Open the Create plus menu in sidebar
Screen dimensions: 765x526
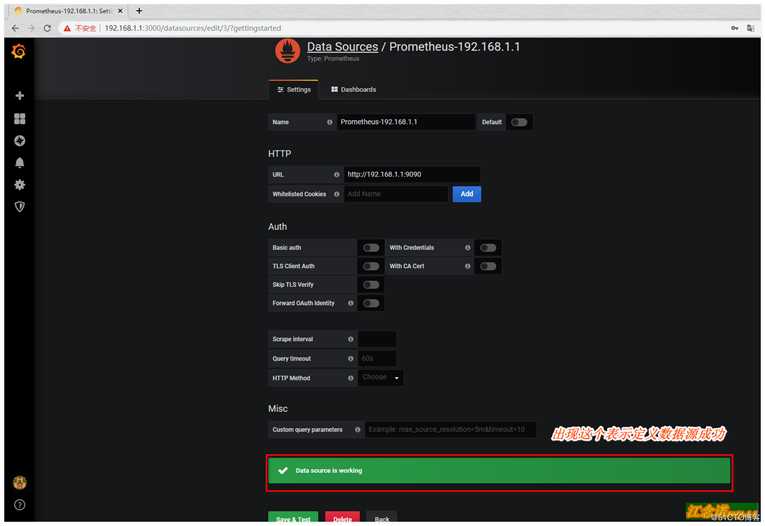coord(20,95)
